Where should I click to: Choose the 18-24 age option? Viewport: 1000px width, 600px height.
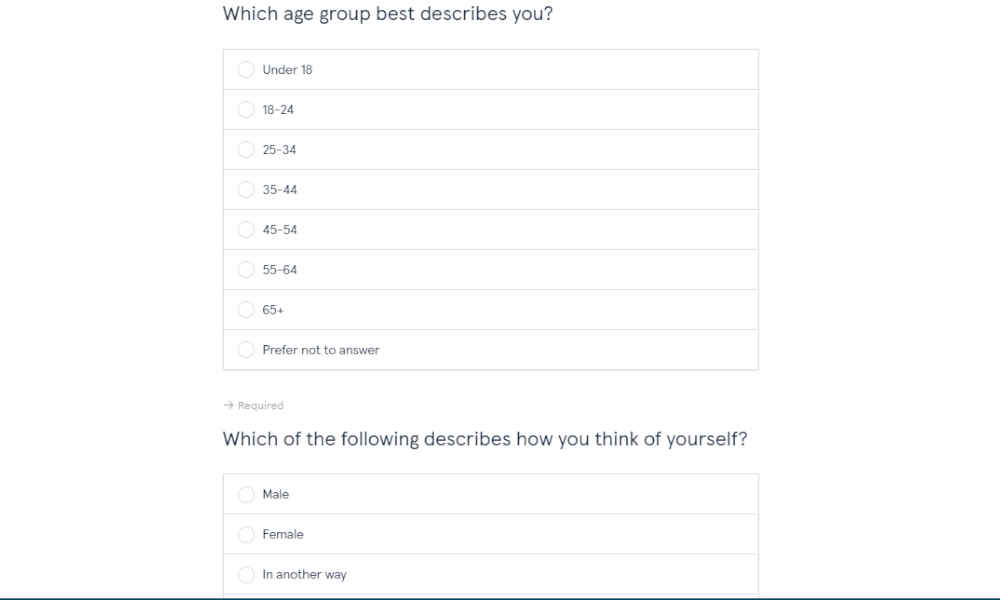pos(246,110)
